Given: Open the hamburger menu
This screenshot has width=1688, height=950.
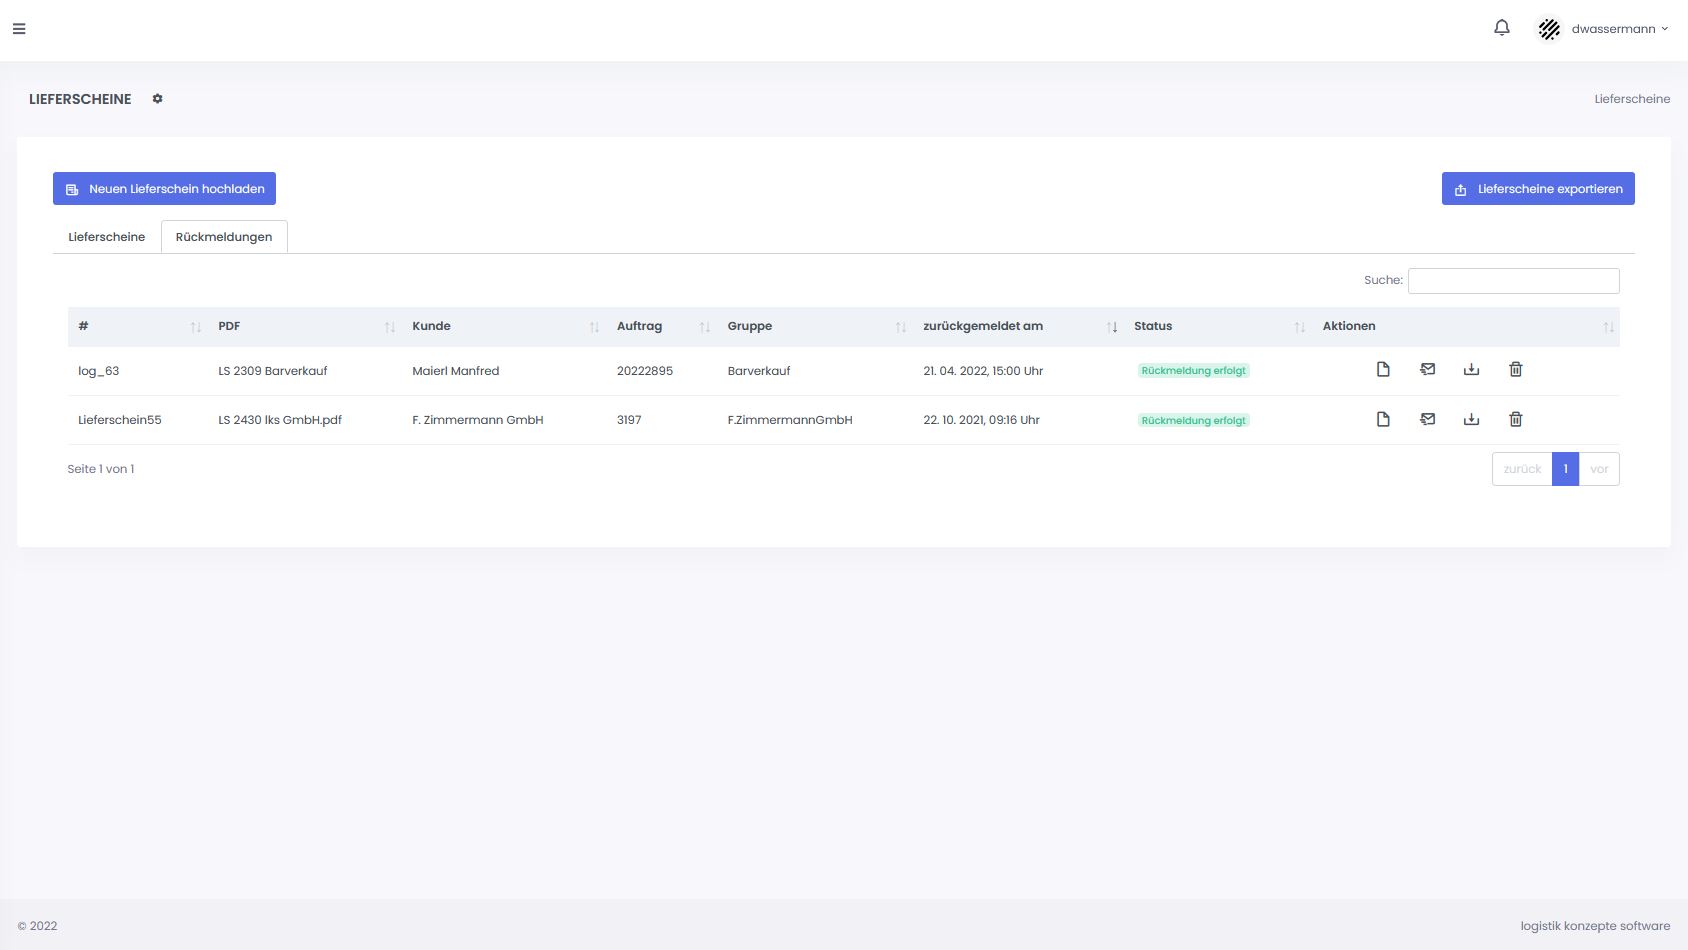Looking at the screenshot, I should [19, 29].
